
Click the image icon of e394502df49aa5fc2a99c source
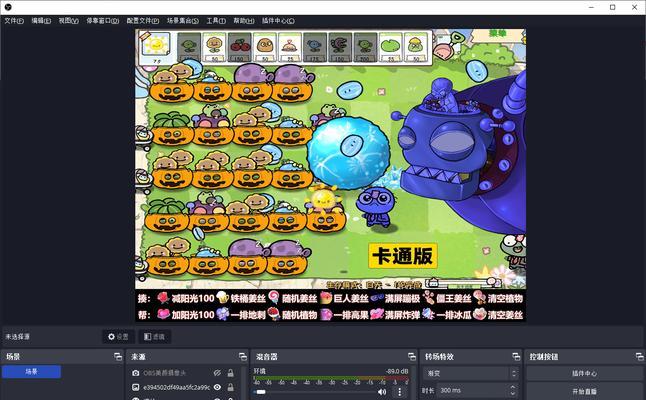[x=136, y=387]
